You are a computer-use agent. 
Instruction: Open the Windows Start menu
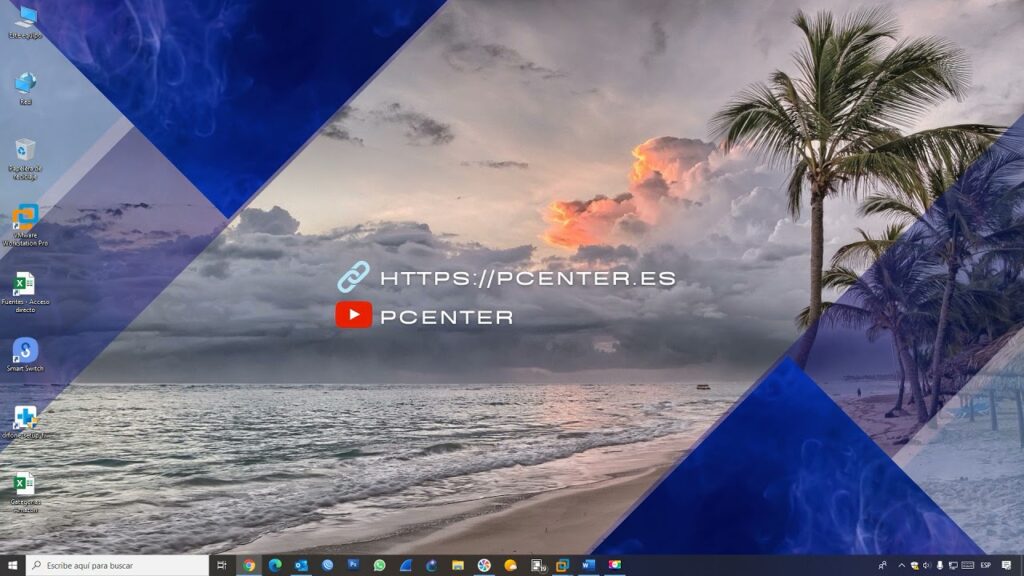(x=13, y=565)
